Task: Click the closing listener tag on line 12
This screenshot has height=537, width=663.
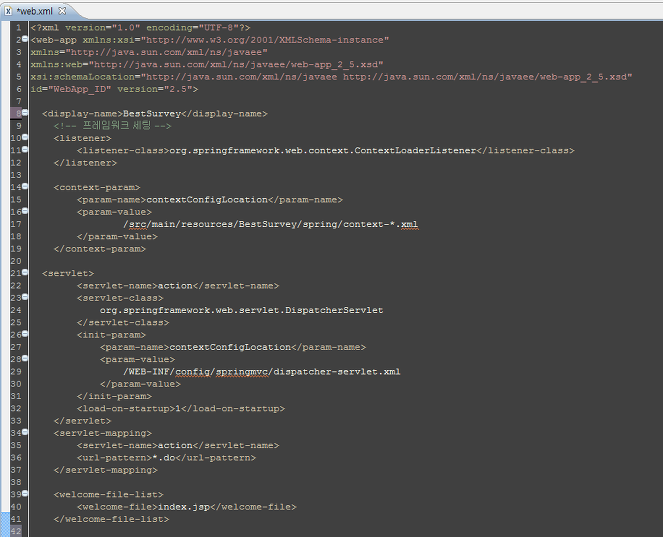Action: click(85, 163)
